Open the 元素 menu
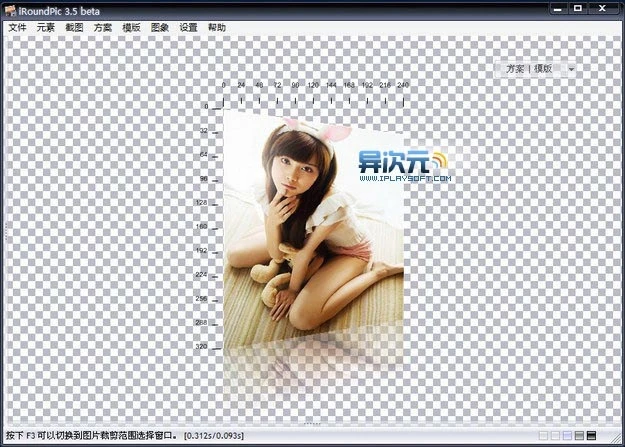The width and height of the screenshot is (625, 447). tap(45, 28)
